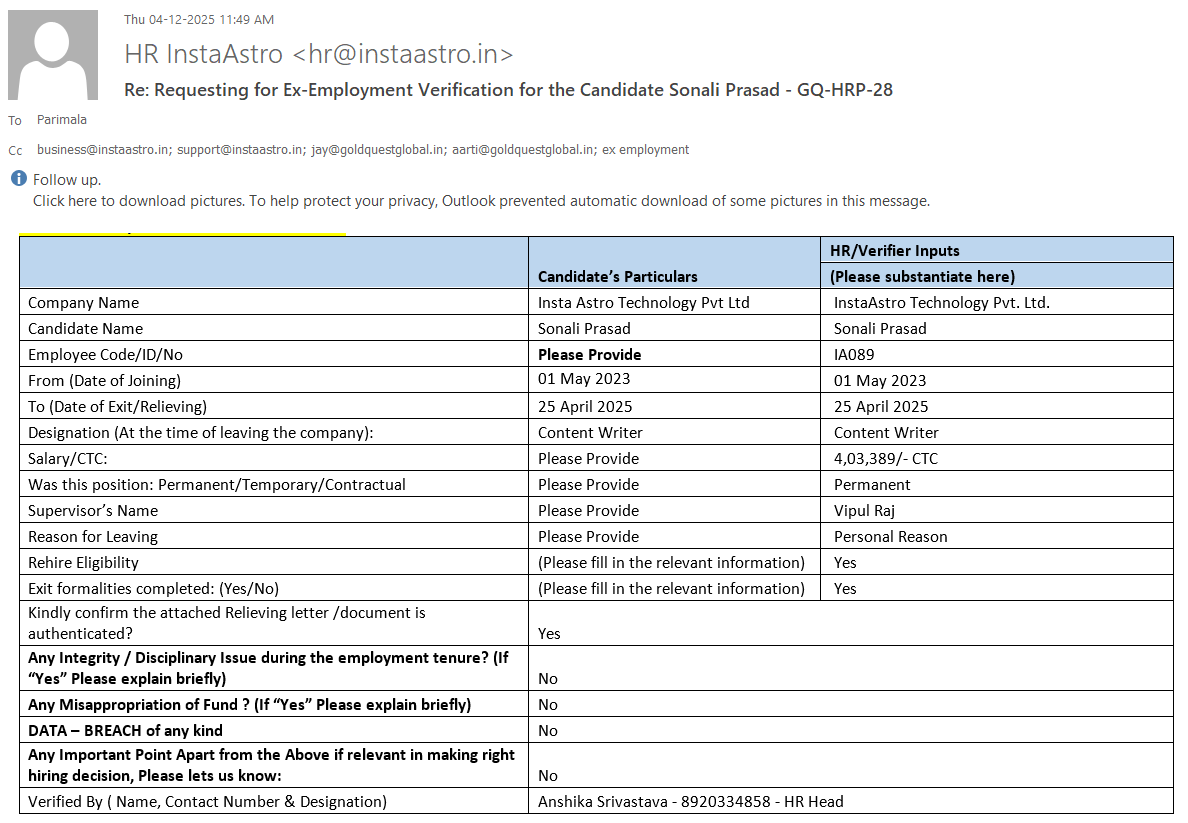The width and height of the screenshot is (1188, 823).
Task: Click the 'Any Important Point Apart' question
Action: [271, 765]
